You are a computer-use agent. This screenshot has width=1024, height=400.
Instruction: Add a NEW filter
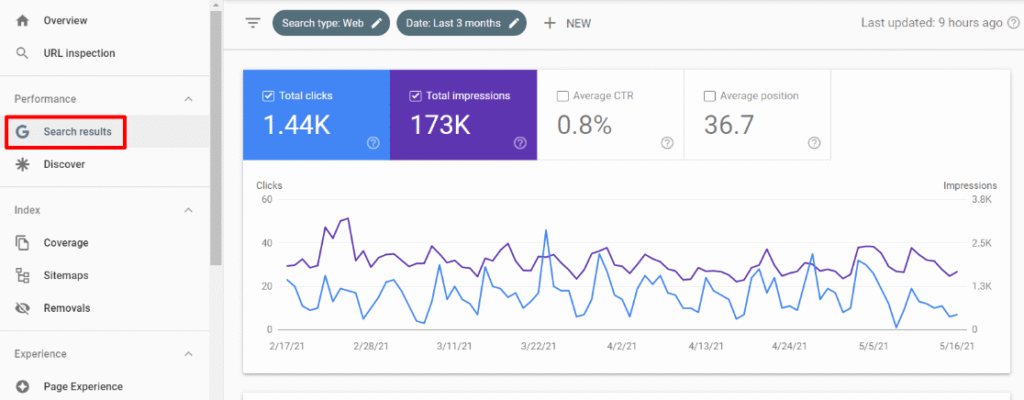point(568,23)
